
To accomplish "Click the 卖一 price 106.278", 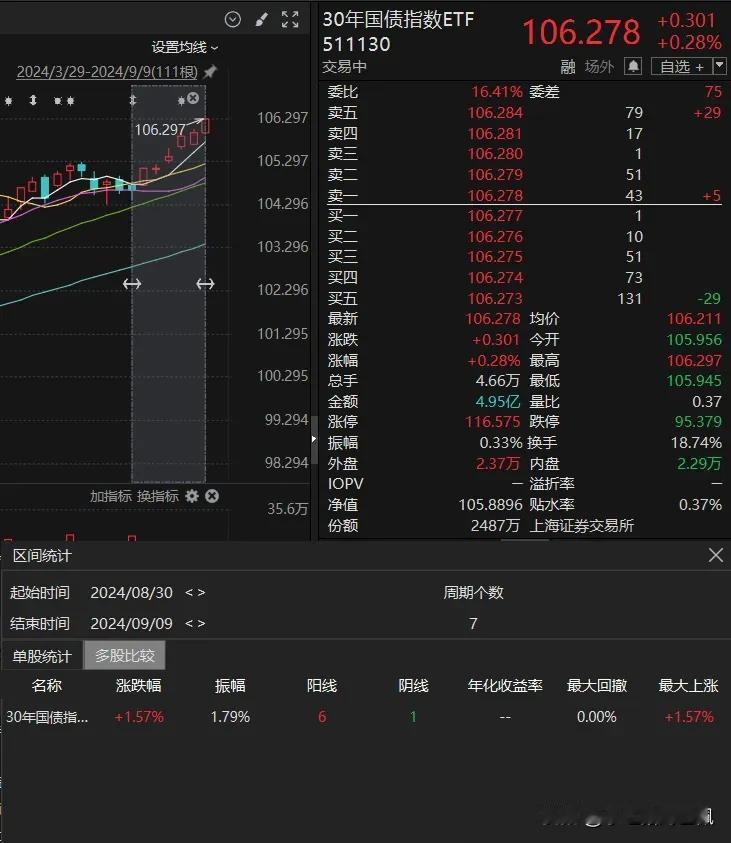I will 495,195.
